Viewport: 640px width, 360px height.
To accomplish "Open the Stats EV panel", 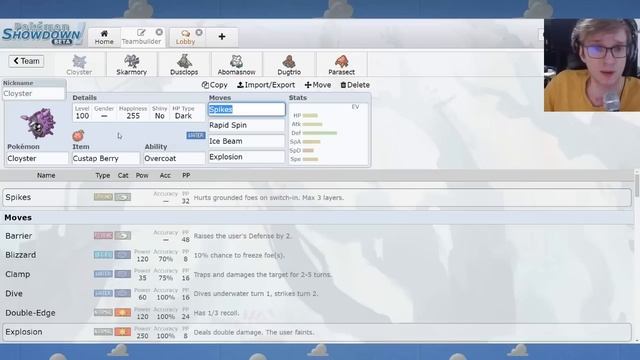I will (x=328, y=133).
